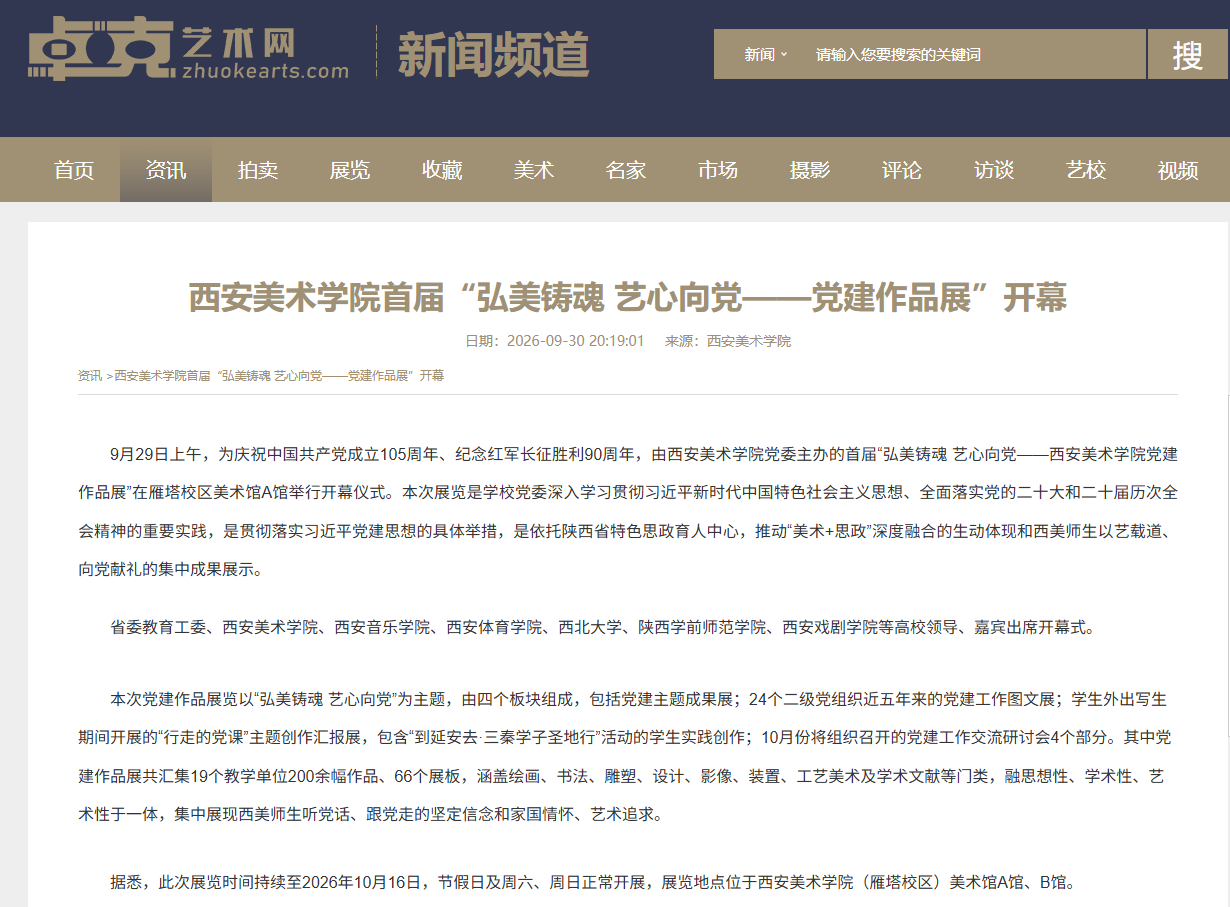Viewport: 1230px width, 907px height.
Task: Click the source text 来源：西安美术学院
Action: pyautogui.click(x=728, y=341)
